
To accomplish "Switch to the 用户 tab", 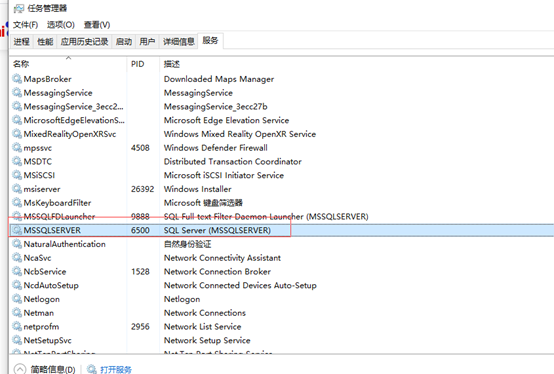I will click(147, 42).
